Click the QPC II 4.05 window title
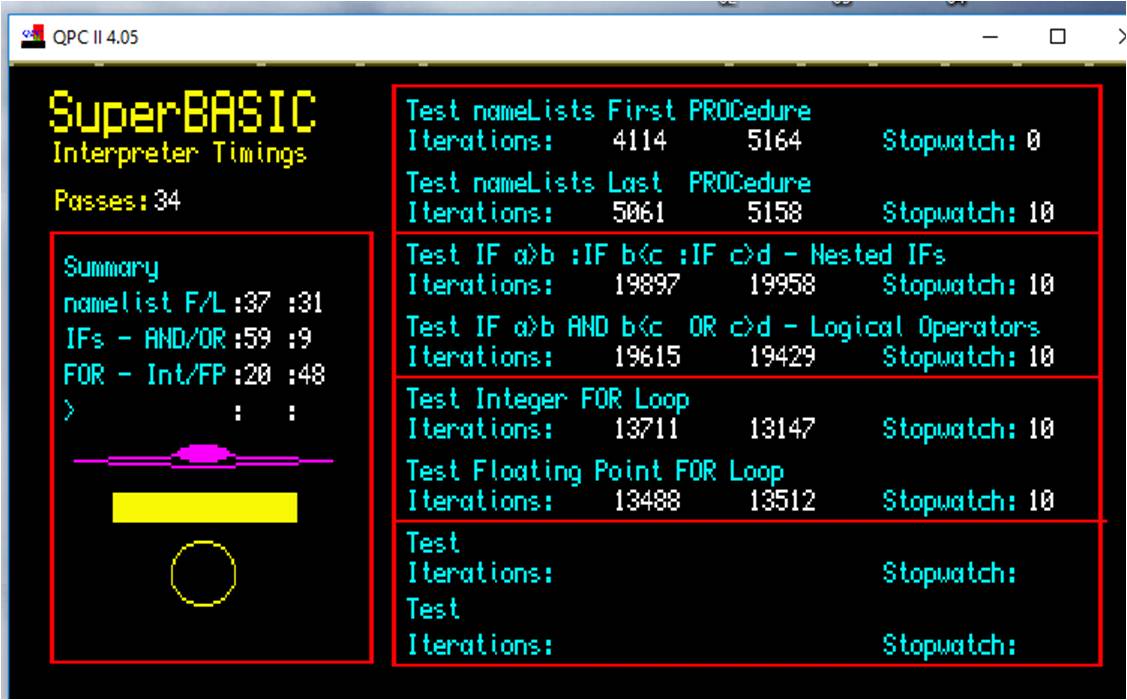 [96, 37]
